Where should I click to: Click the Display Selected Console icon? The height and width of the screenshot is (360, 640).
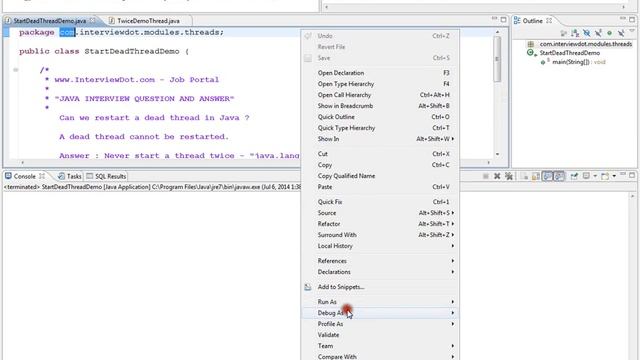(586, 176)
